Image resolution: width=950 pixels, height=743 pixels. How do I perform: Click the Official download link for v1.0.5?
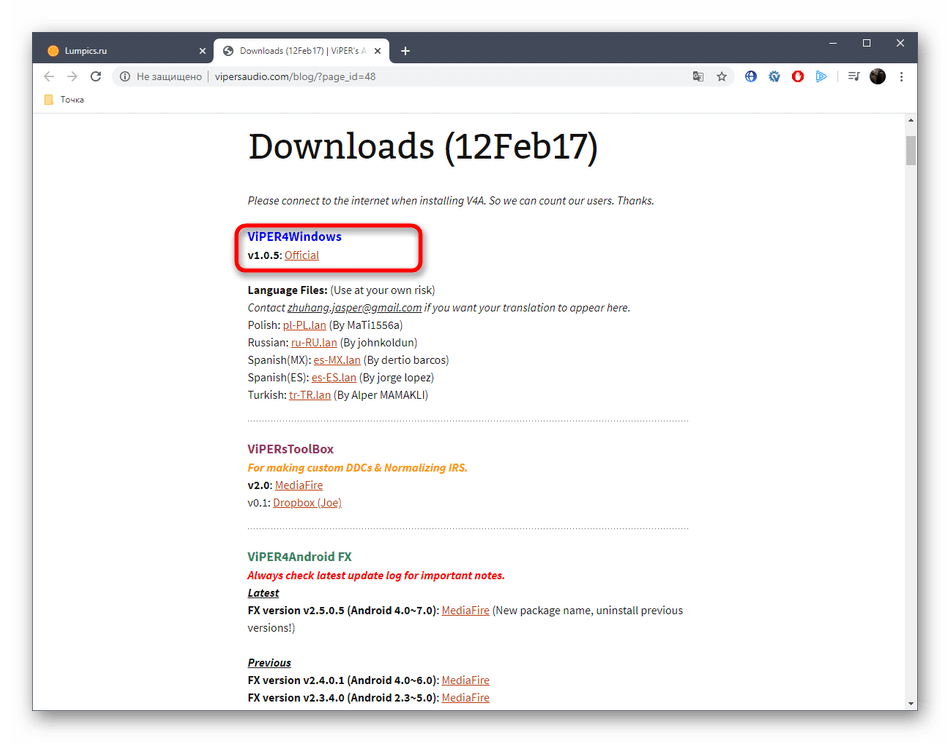pyautogui.click(x=301, y=255)
